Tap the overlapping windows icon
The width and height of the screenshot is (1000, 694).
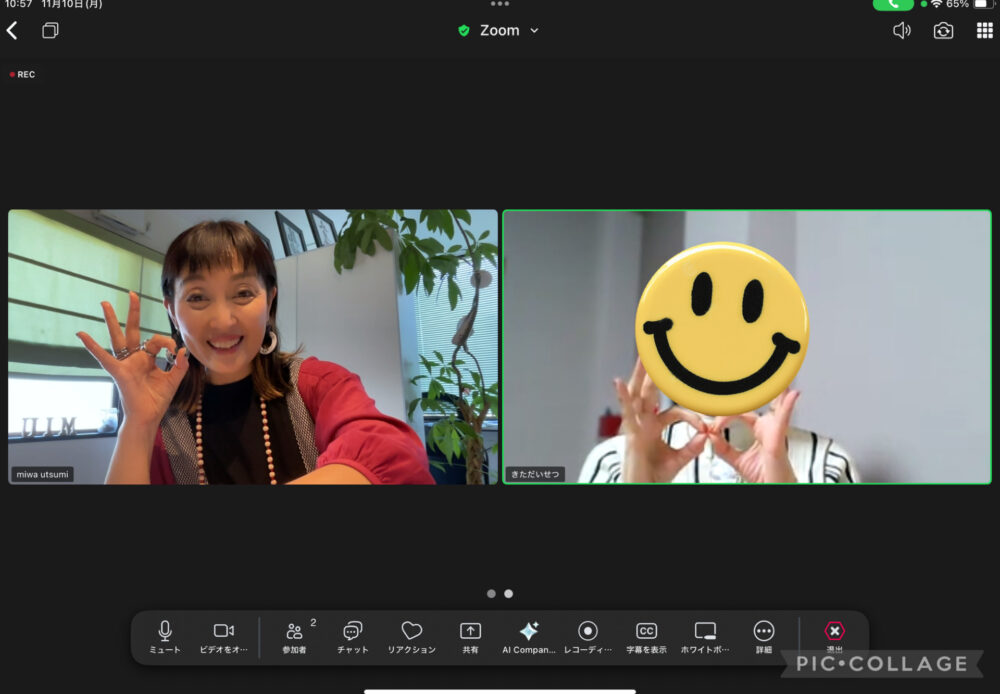[50, 31]
